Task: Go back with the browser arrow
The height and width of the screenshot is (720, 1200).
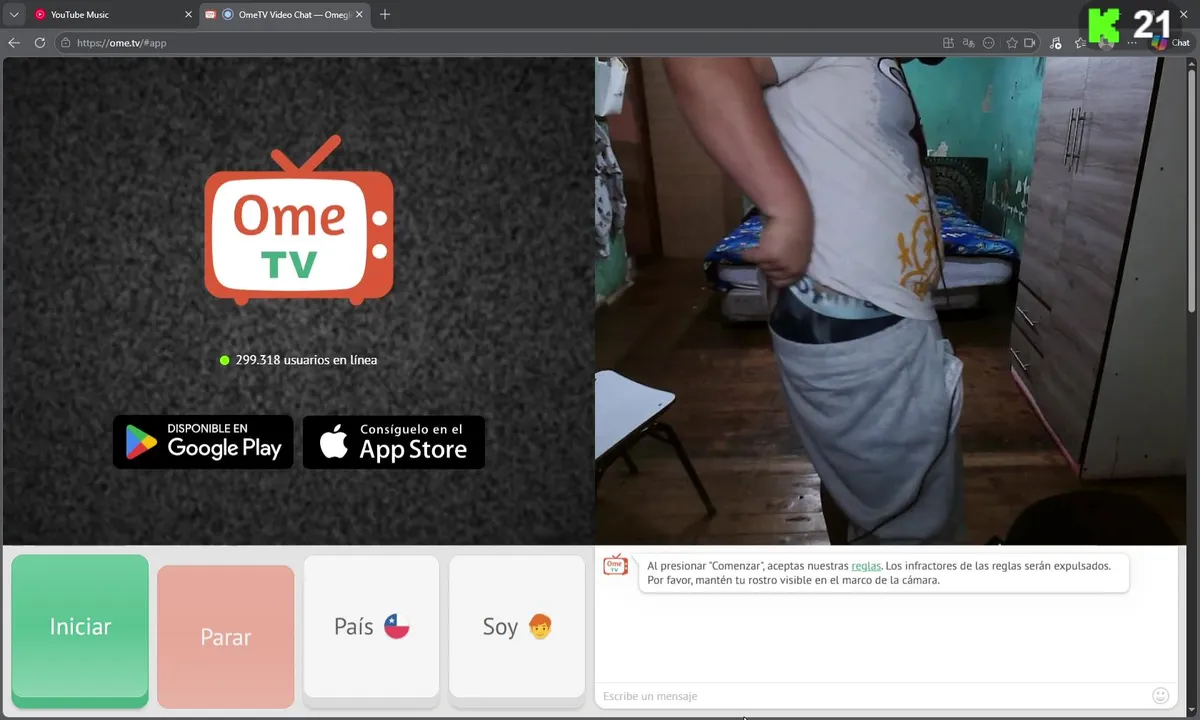Action: pos(14,43)
